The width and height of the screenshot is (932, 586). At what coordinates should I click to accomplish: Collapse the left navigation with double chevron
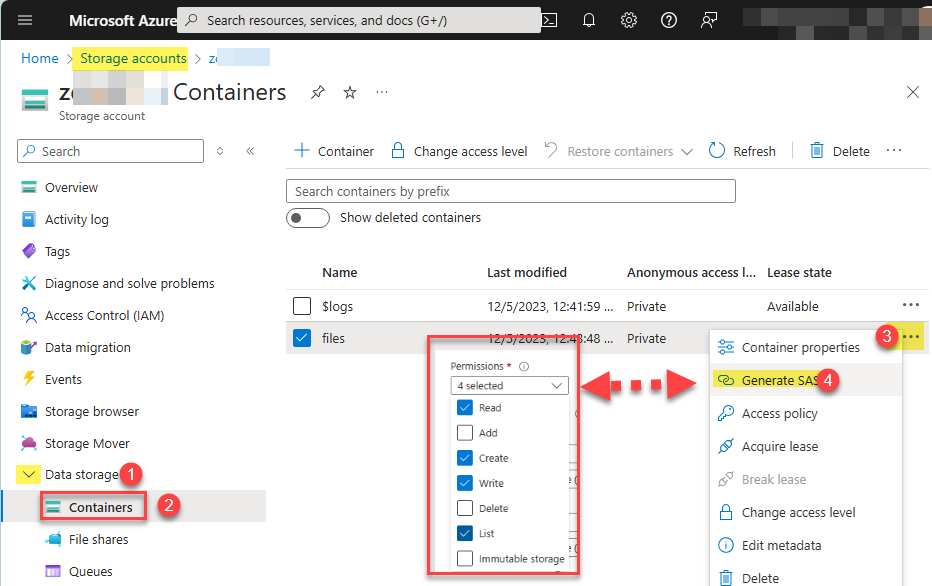coord(250,151)
